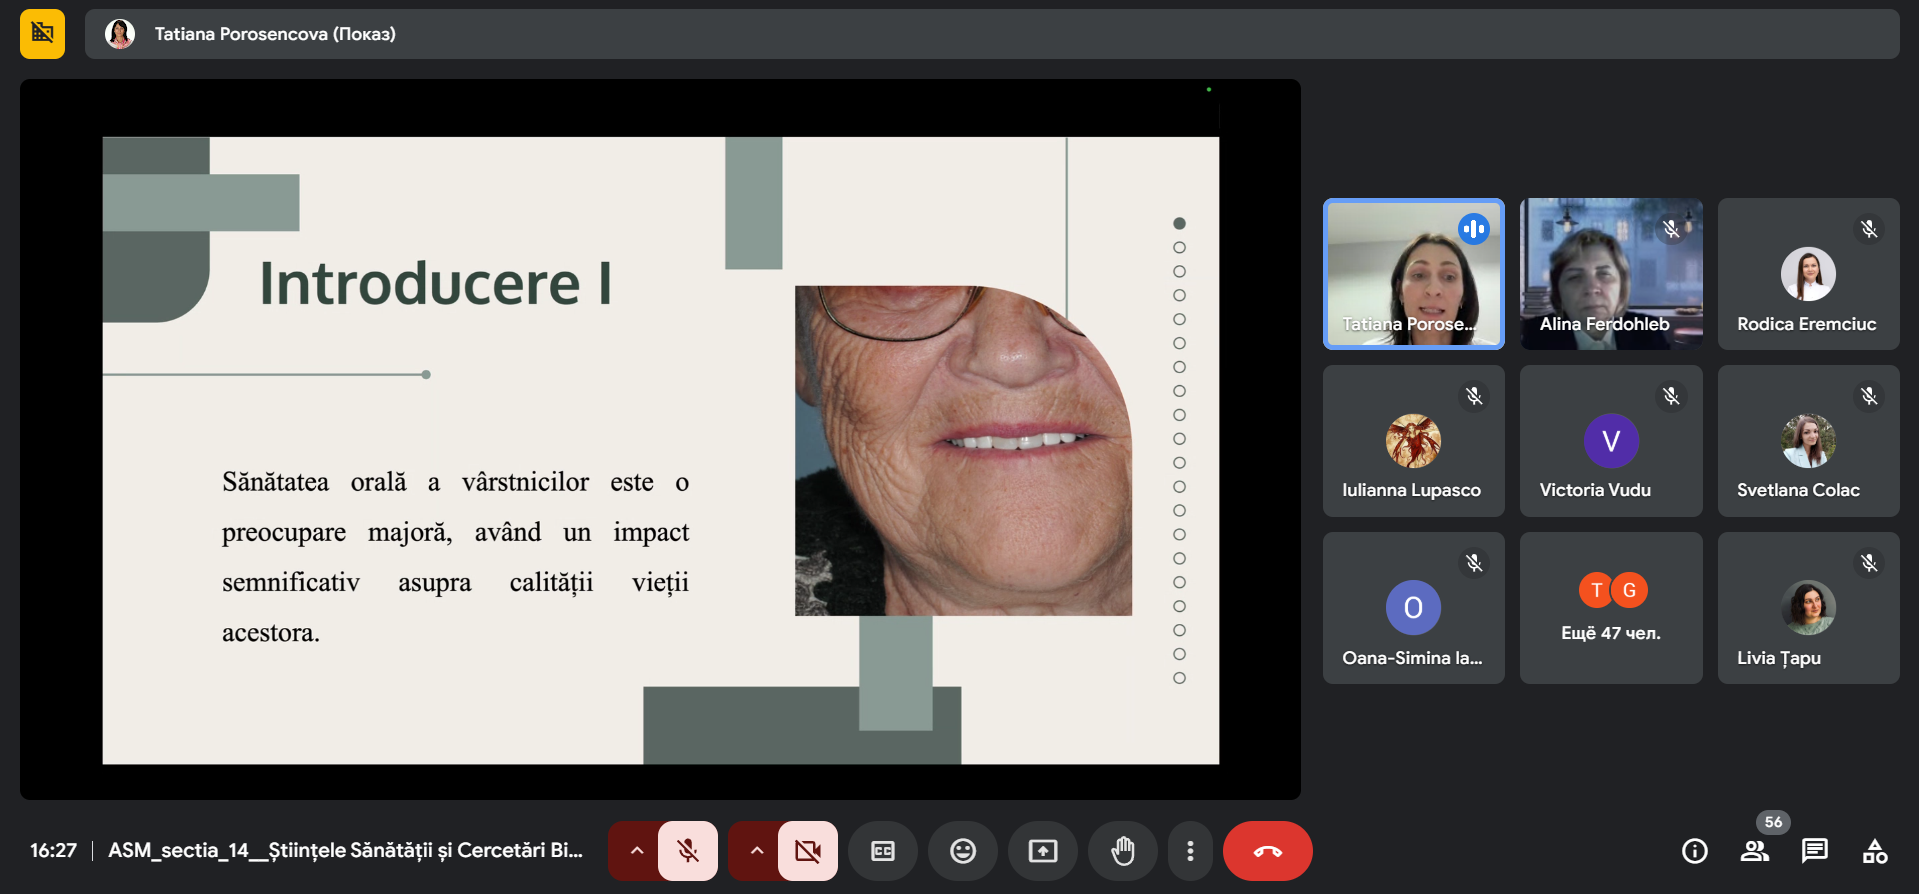Image resolution: width=1919 pixels, height=894 pixels.
Task: Select Oana-Simina's participant tile
Action: (1414, 608)
